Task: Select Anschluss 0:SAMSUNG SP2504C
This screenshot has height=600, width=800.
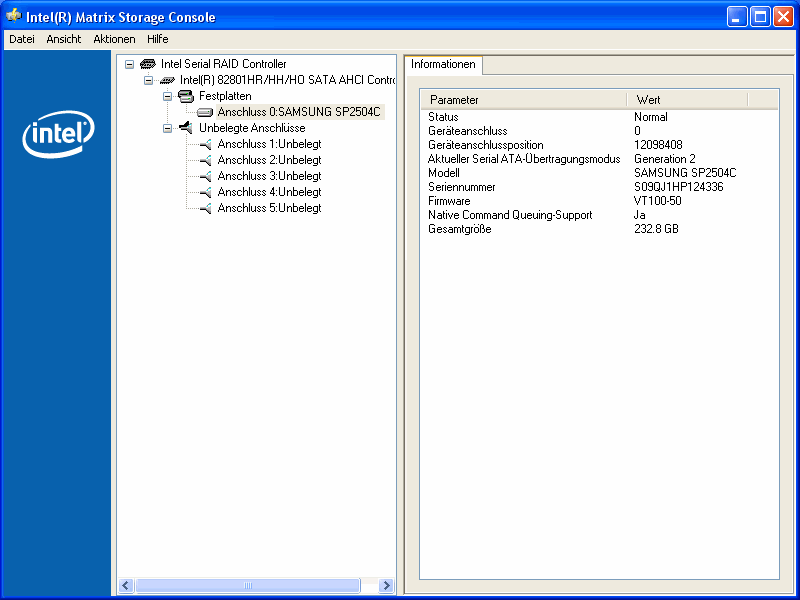Action: pyautogui.click(x=299, y=112)
